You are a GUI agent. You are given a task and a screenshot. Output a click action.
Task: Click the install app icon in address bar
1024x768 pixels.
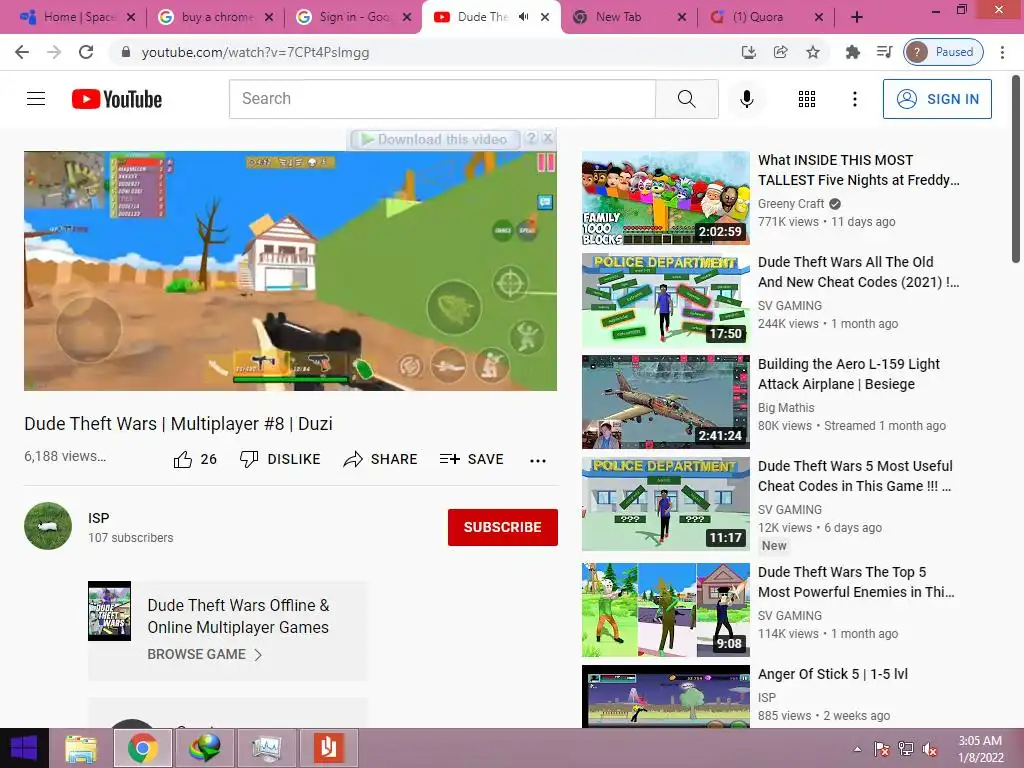tap(748, 52)
